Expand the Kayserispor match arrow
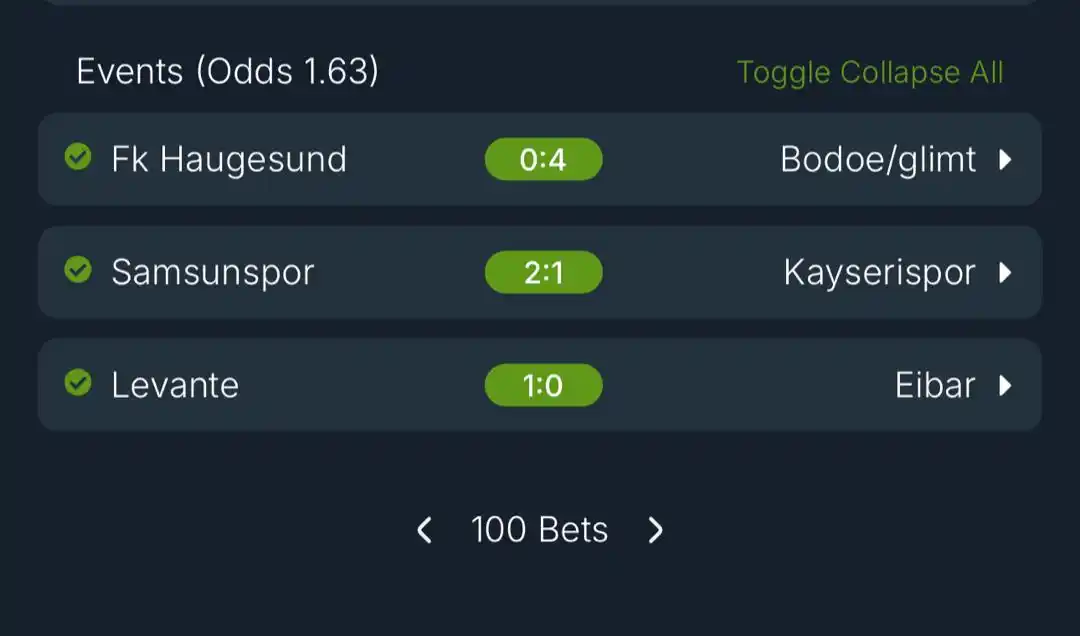 tap(1006, 273)
